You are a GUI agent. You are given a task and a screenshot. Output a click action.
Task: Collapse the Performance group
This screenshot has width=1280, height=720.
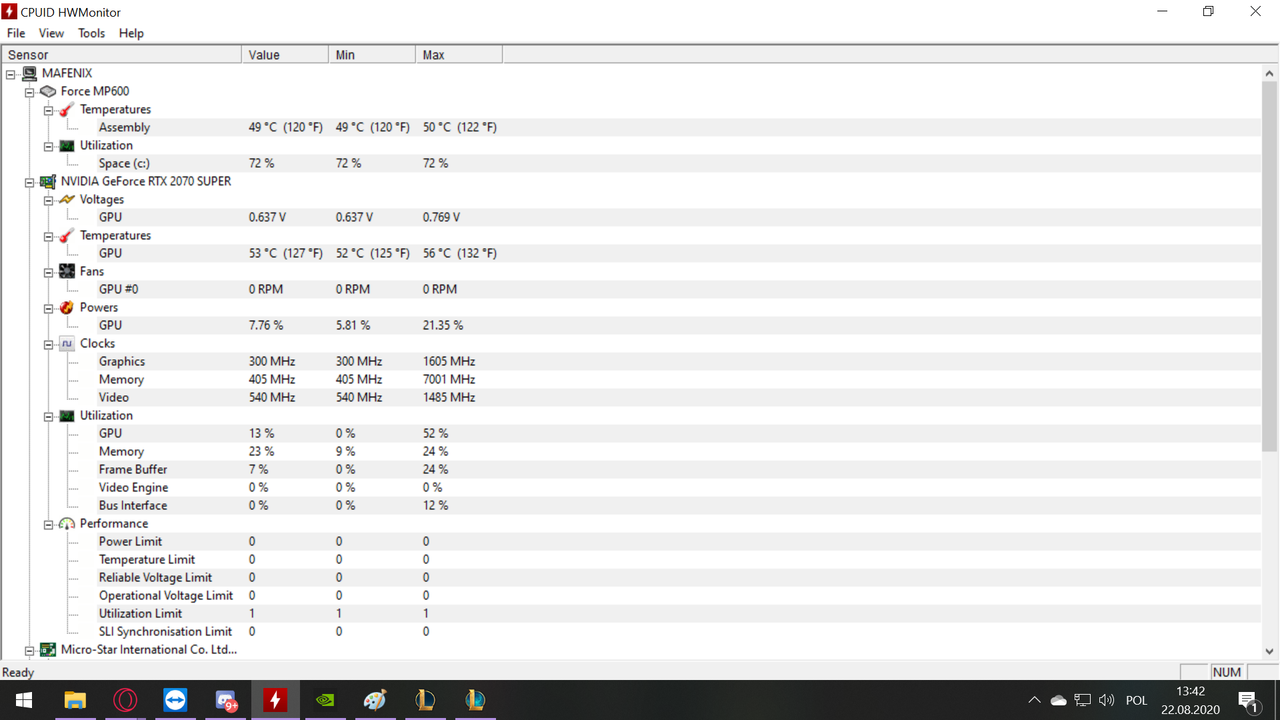(49, 523)
